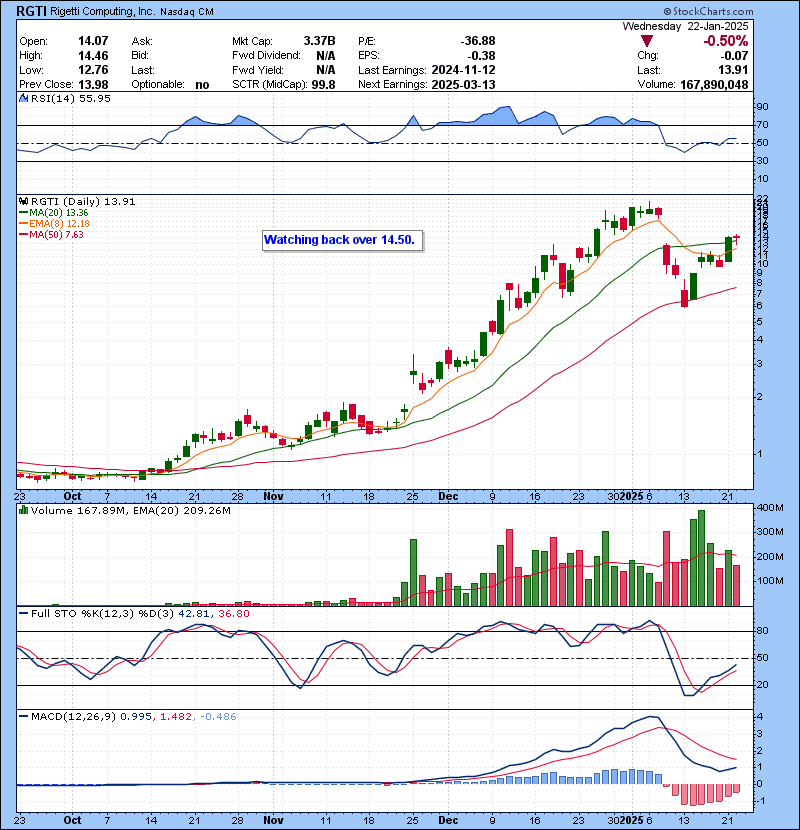Click the StockCharts.com copyright logo

(x=708, y=11)
